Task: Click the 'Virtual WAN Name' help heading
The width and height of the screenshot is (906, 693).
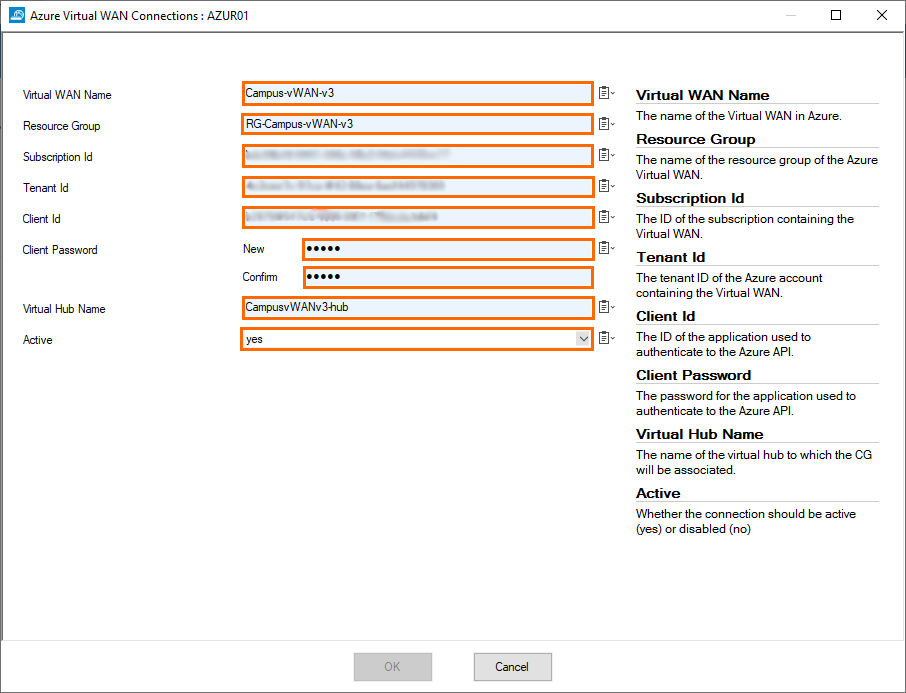Action: (703, 95)
